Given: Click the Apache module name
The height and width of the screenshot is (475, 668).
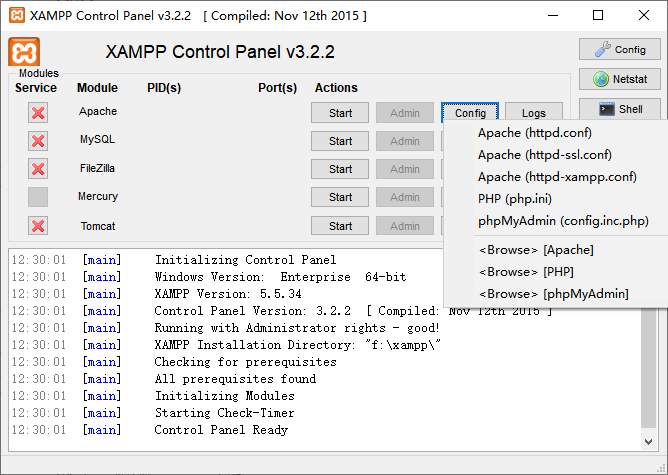Looking at the screenshot, I should coord(98,112).
